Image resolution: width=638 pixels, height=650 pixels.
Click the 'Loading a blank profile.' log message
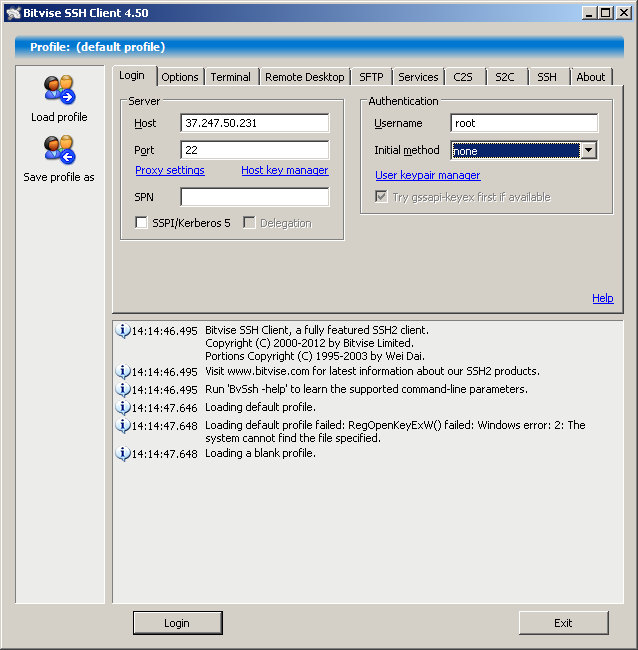pos(260,454)
